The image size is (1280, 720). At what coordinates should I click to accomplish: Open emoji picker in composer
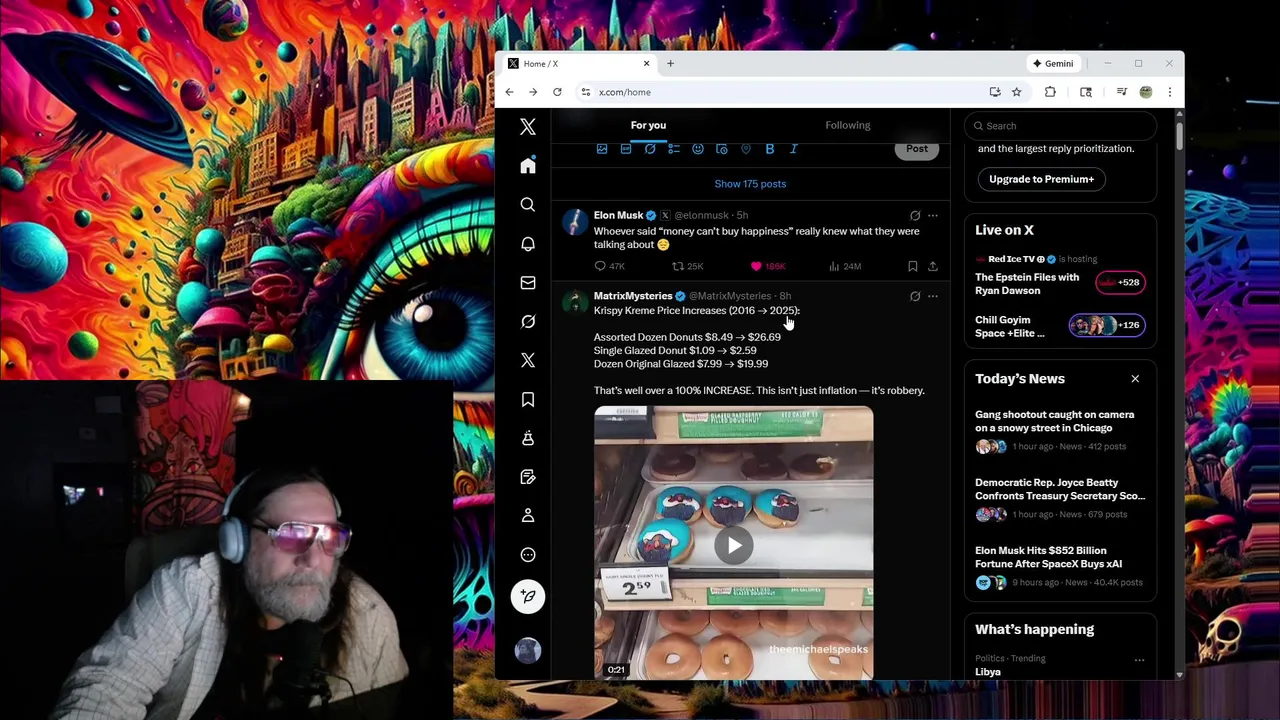(x=698, y=149)
